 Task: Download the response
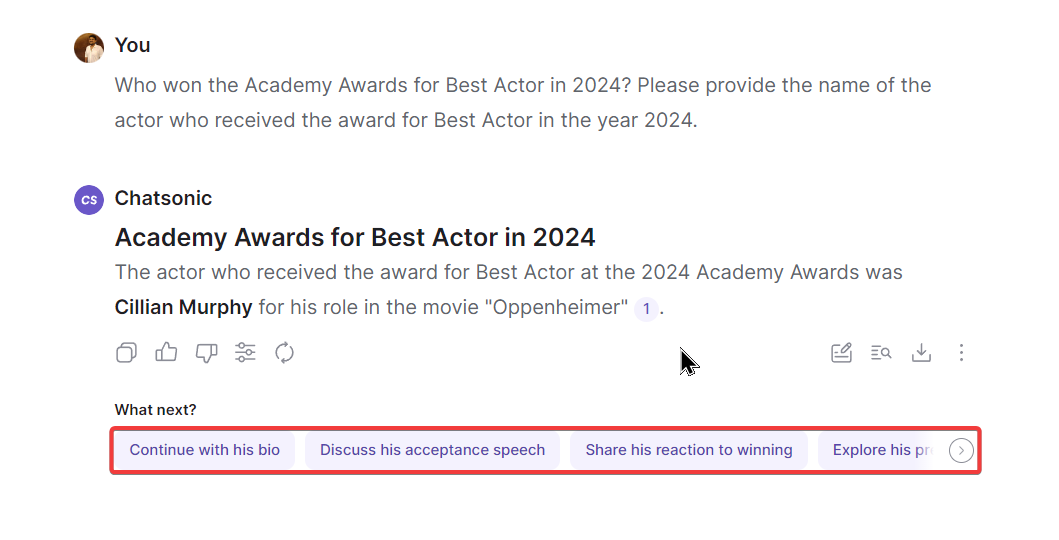(921, 352)
